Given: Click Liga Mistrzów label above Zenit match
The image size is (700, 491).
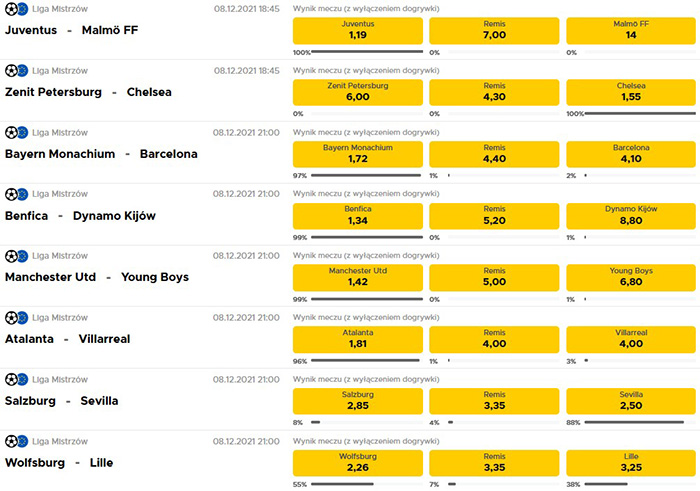Looking at the screenshot, I should (x=60, y=71).
